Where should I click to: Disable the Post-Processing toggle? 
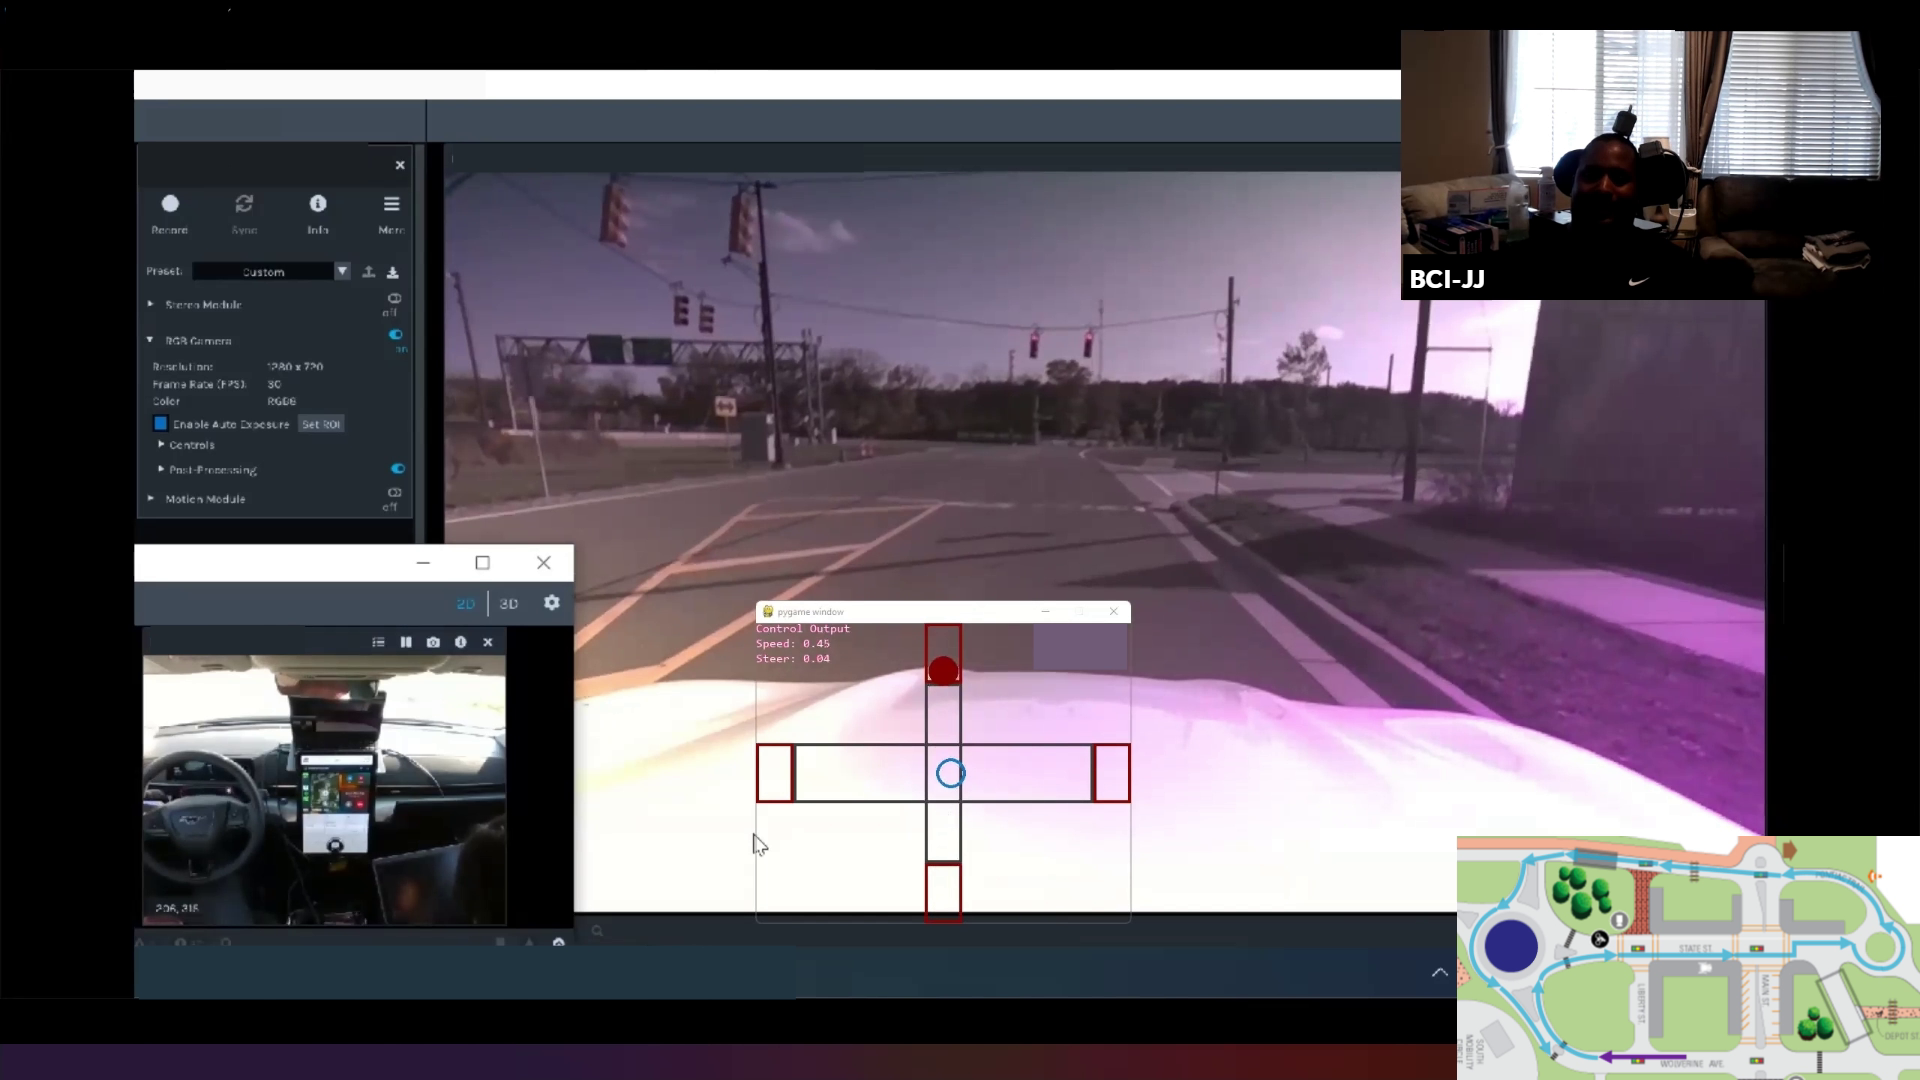click(398, 469)
